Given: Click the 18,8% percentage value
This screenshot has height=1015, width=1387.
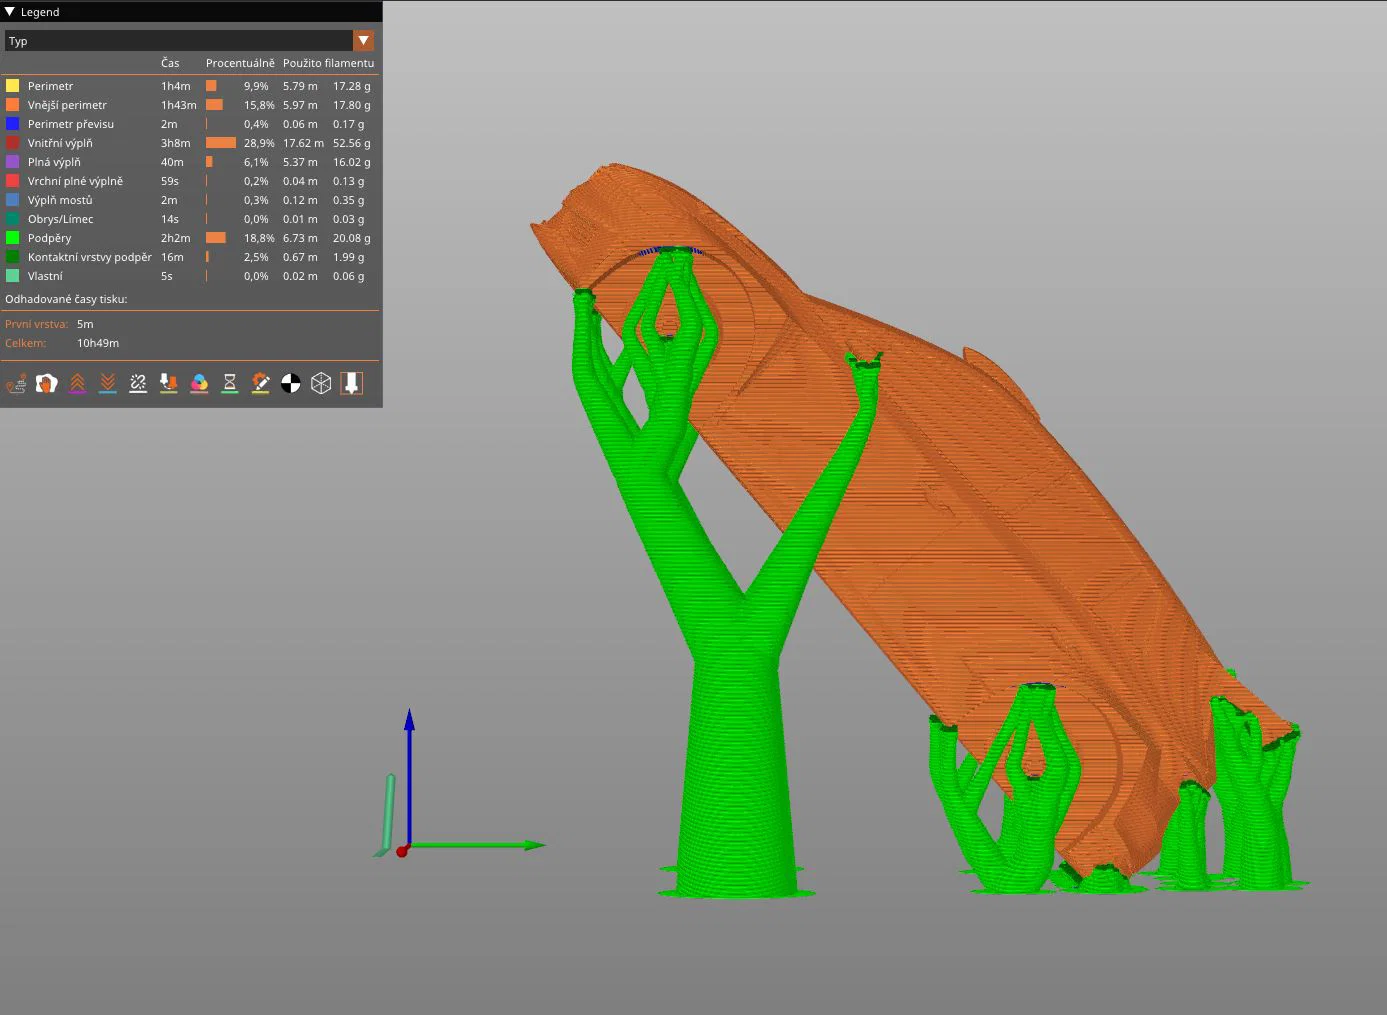Looking at the screenshot, I should click(259, 238).
